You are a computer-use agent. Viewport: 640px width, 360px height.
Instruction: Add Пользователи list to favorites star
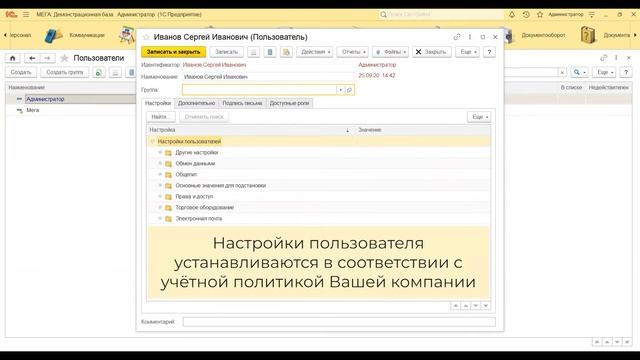coord(64,58)
